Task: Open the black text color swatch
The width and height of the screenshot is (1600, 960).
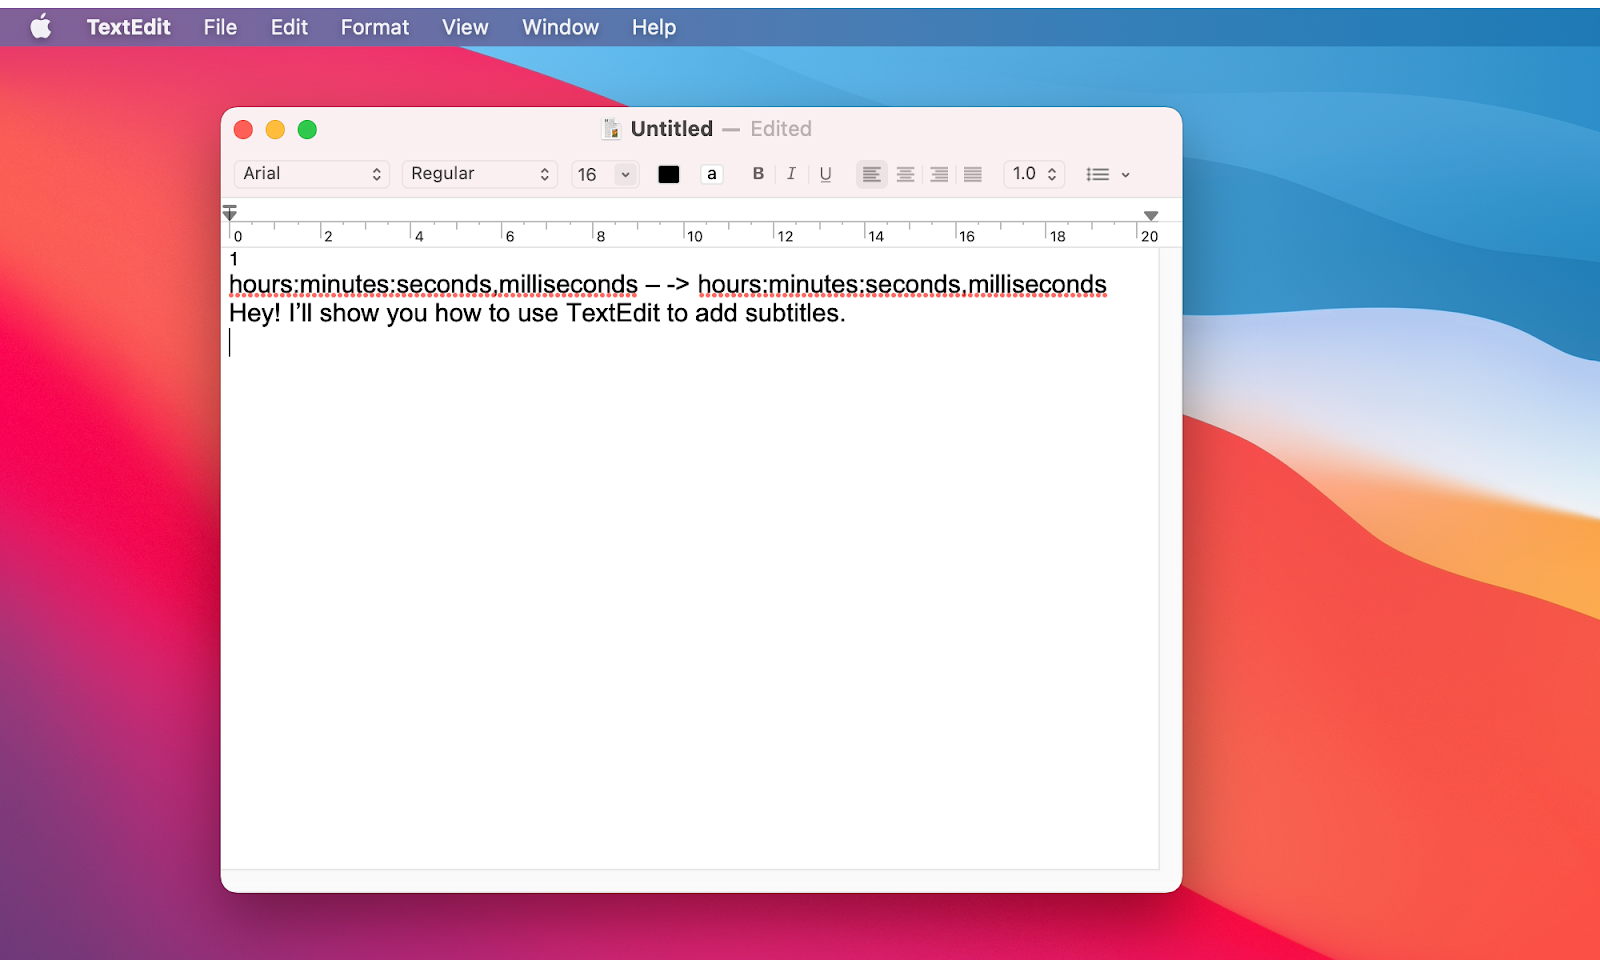Action: click(x=669, y=174)
